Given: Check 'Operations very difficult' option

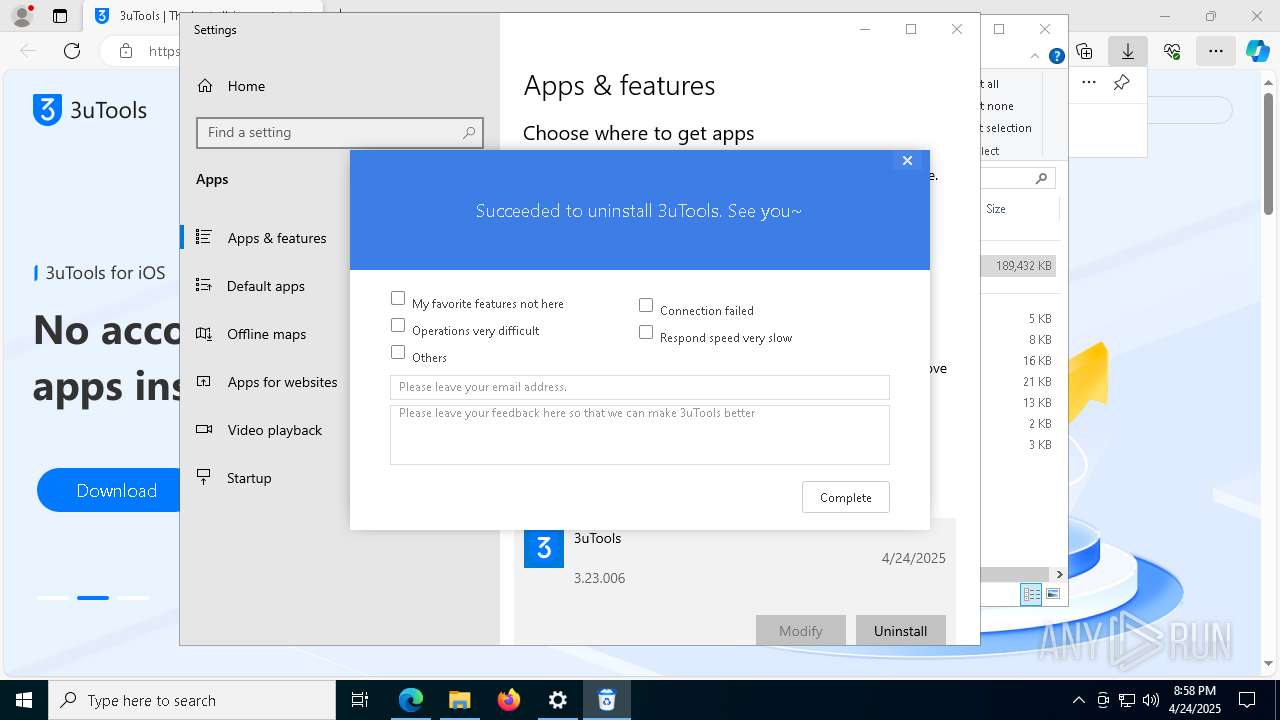Looking at the screenshot, I should coord(398,325).
